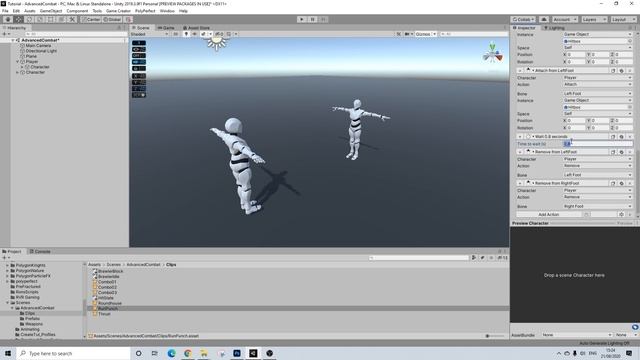
Task: Start Play mode with the Play button
Action: click(x=302, y=19)
